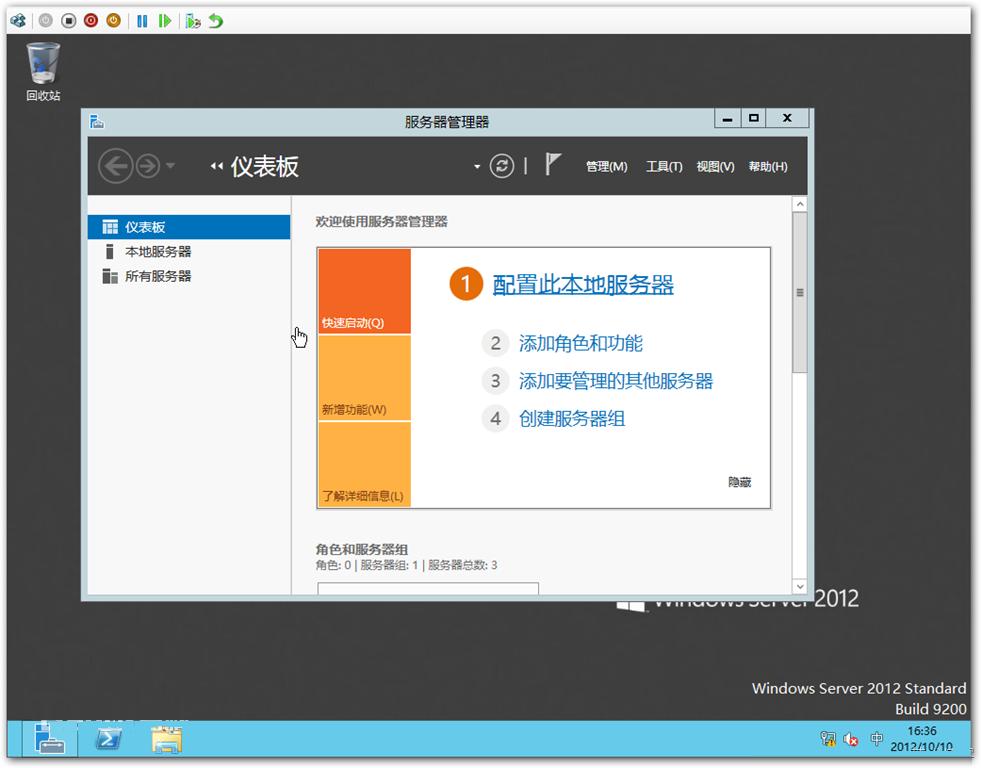Screen dimensions: 981x768
Task: Select 仪表板 in the Server Manager sidebar
Action: (x=147, y=227)
